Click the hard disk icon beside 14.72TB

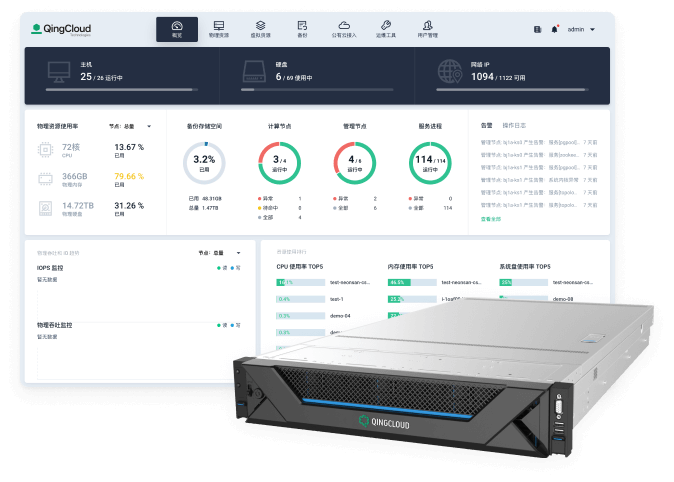click(45, 208)
